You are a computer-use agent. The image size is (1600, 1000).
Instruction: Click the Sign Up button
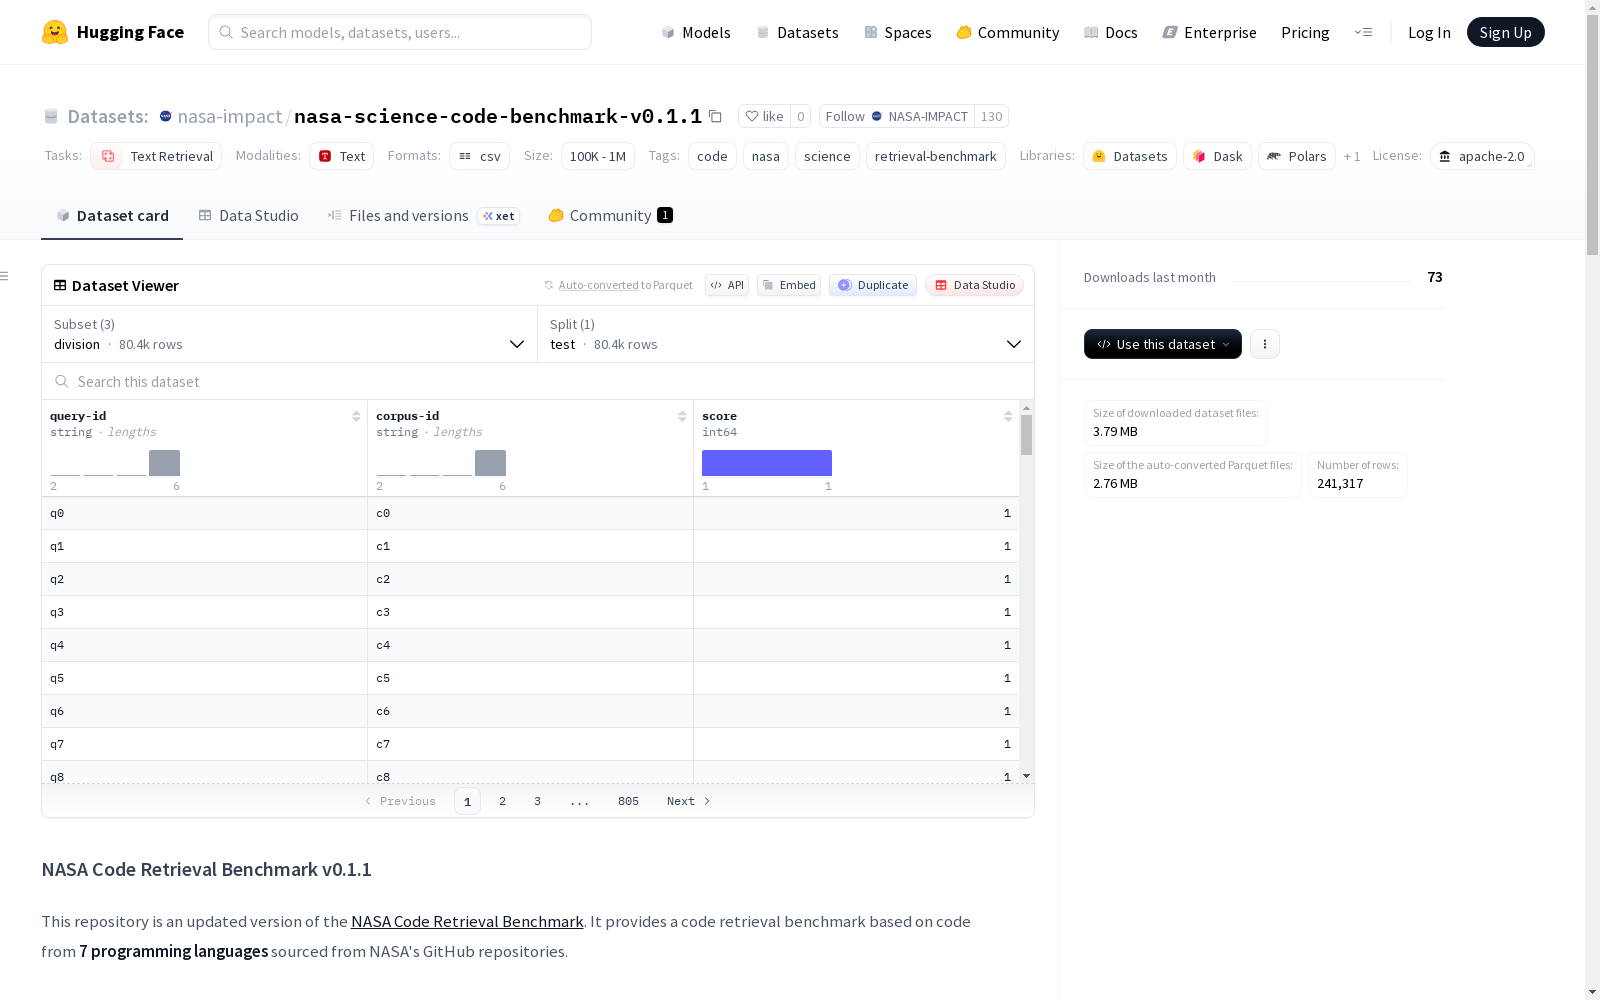tap(1506, 32)
